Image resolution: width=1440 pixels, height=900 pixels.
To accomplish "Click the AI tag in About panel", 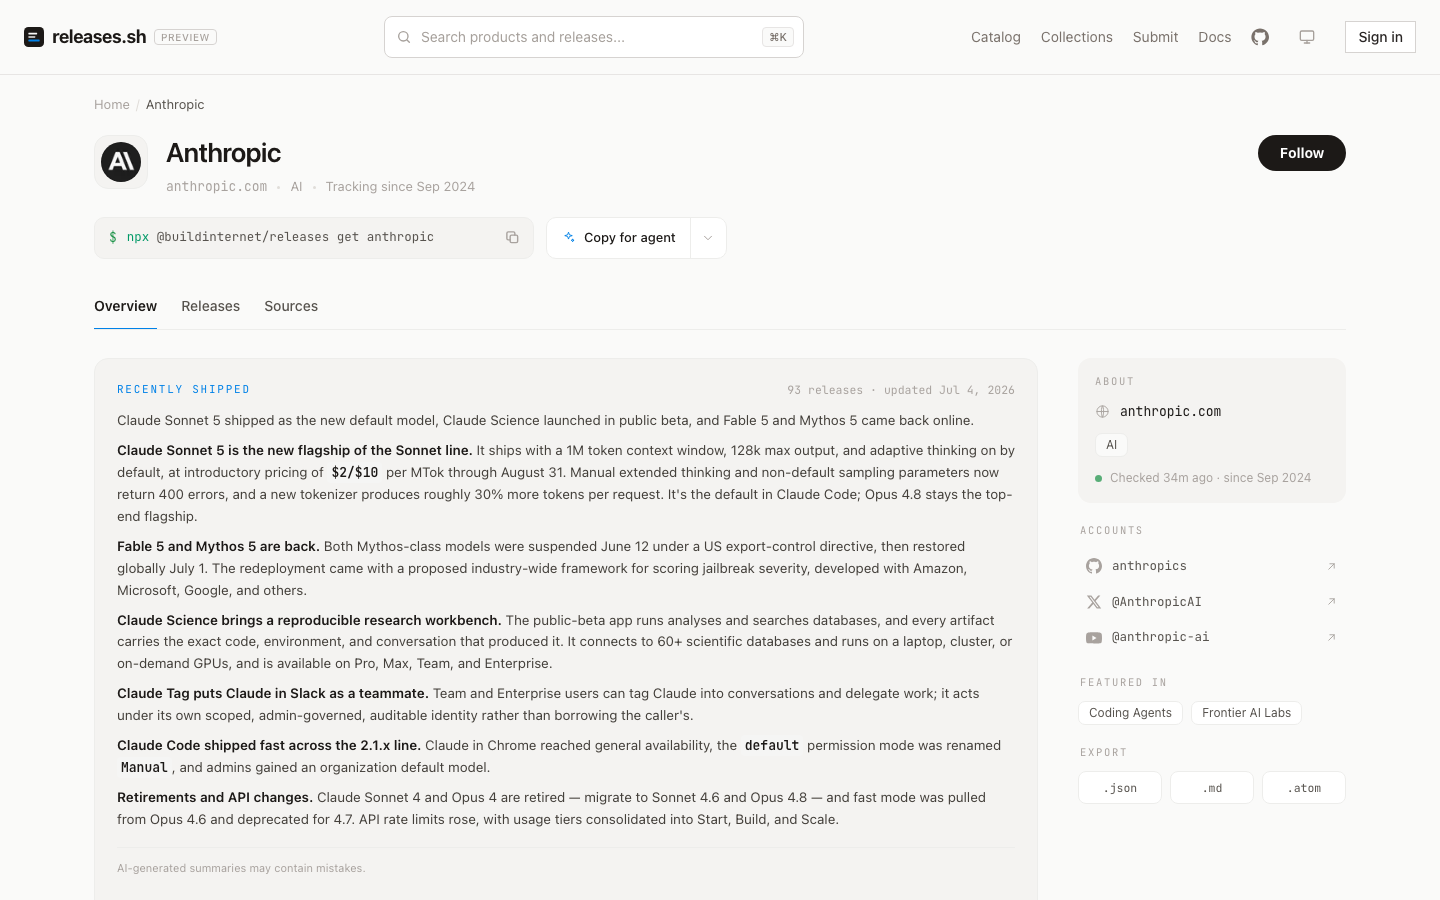I will tap(1111, 445).
